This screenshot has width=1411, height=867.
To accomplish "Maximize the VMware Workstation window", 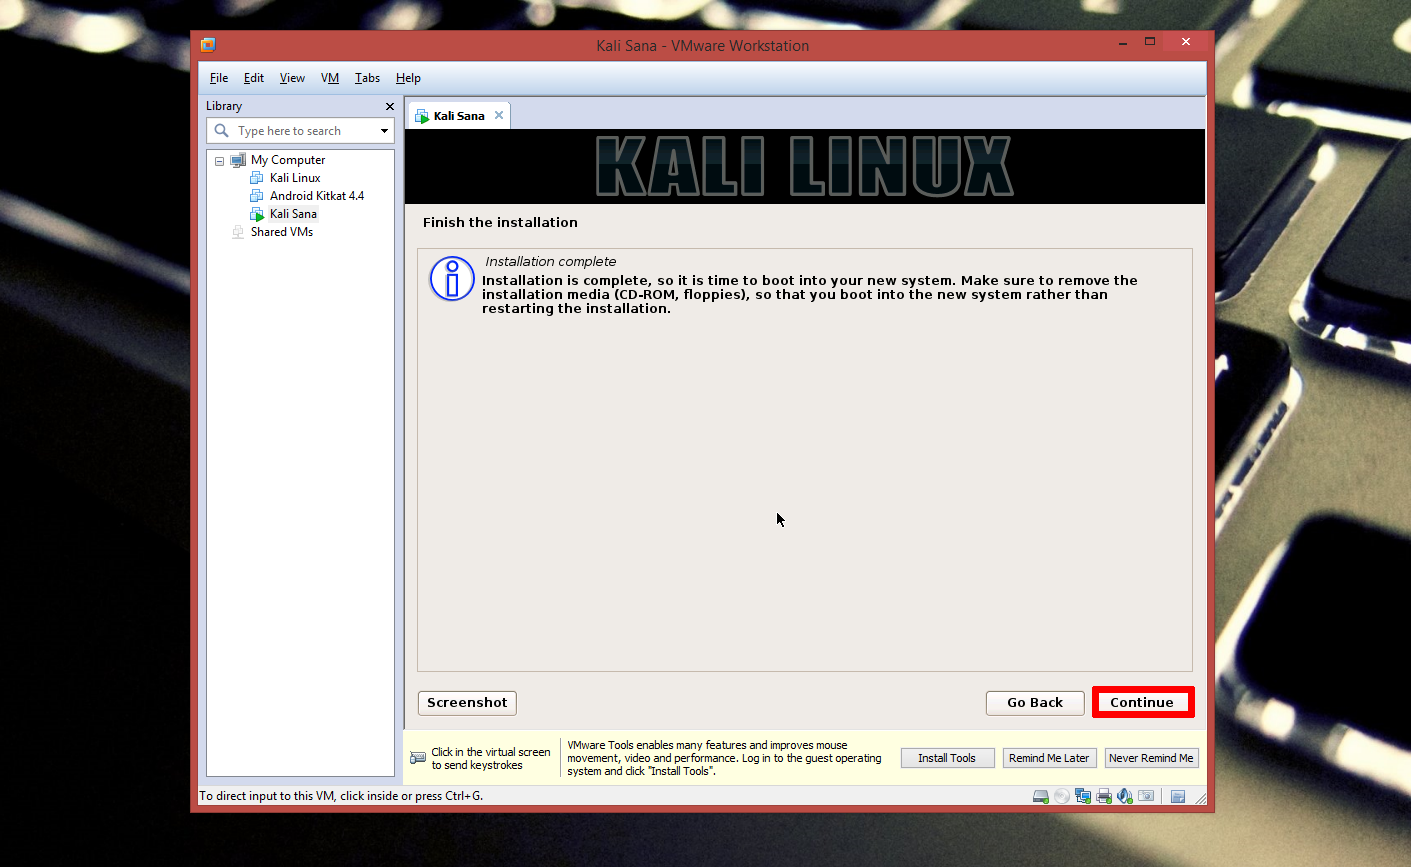I will 1150,42.
